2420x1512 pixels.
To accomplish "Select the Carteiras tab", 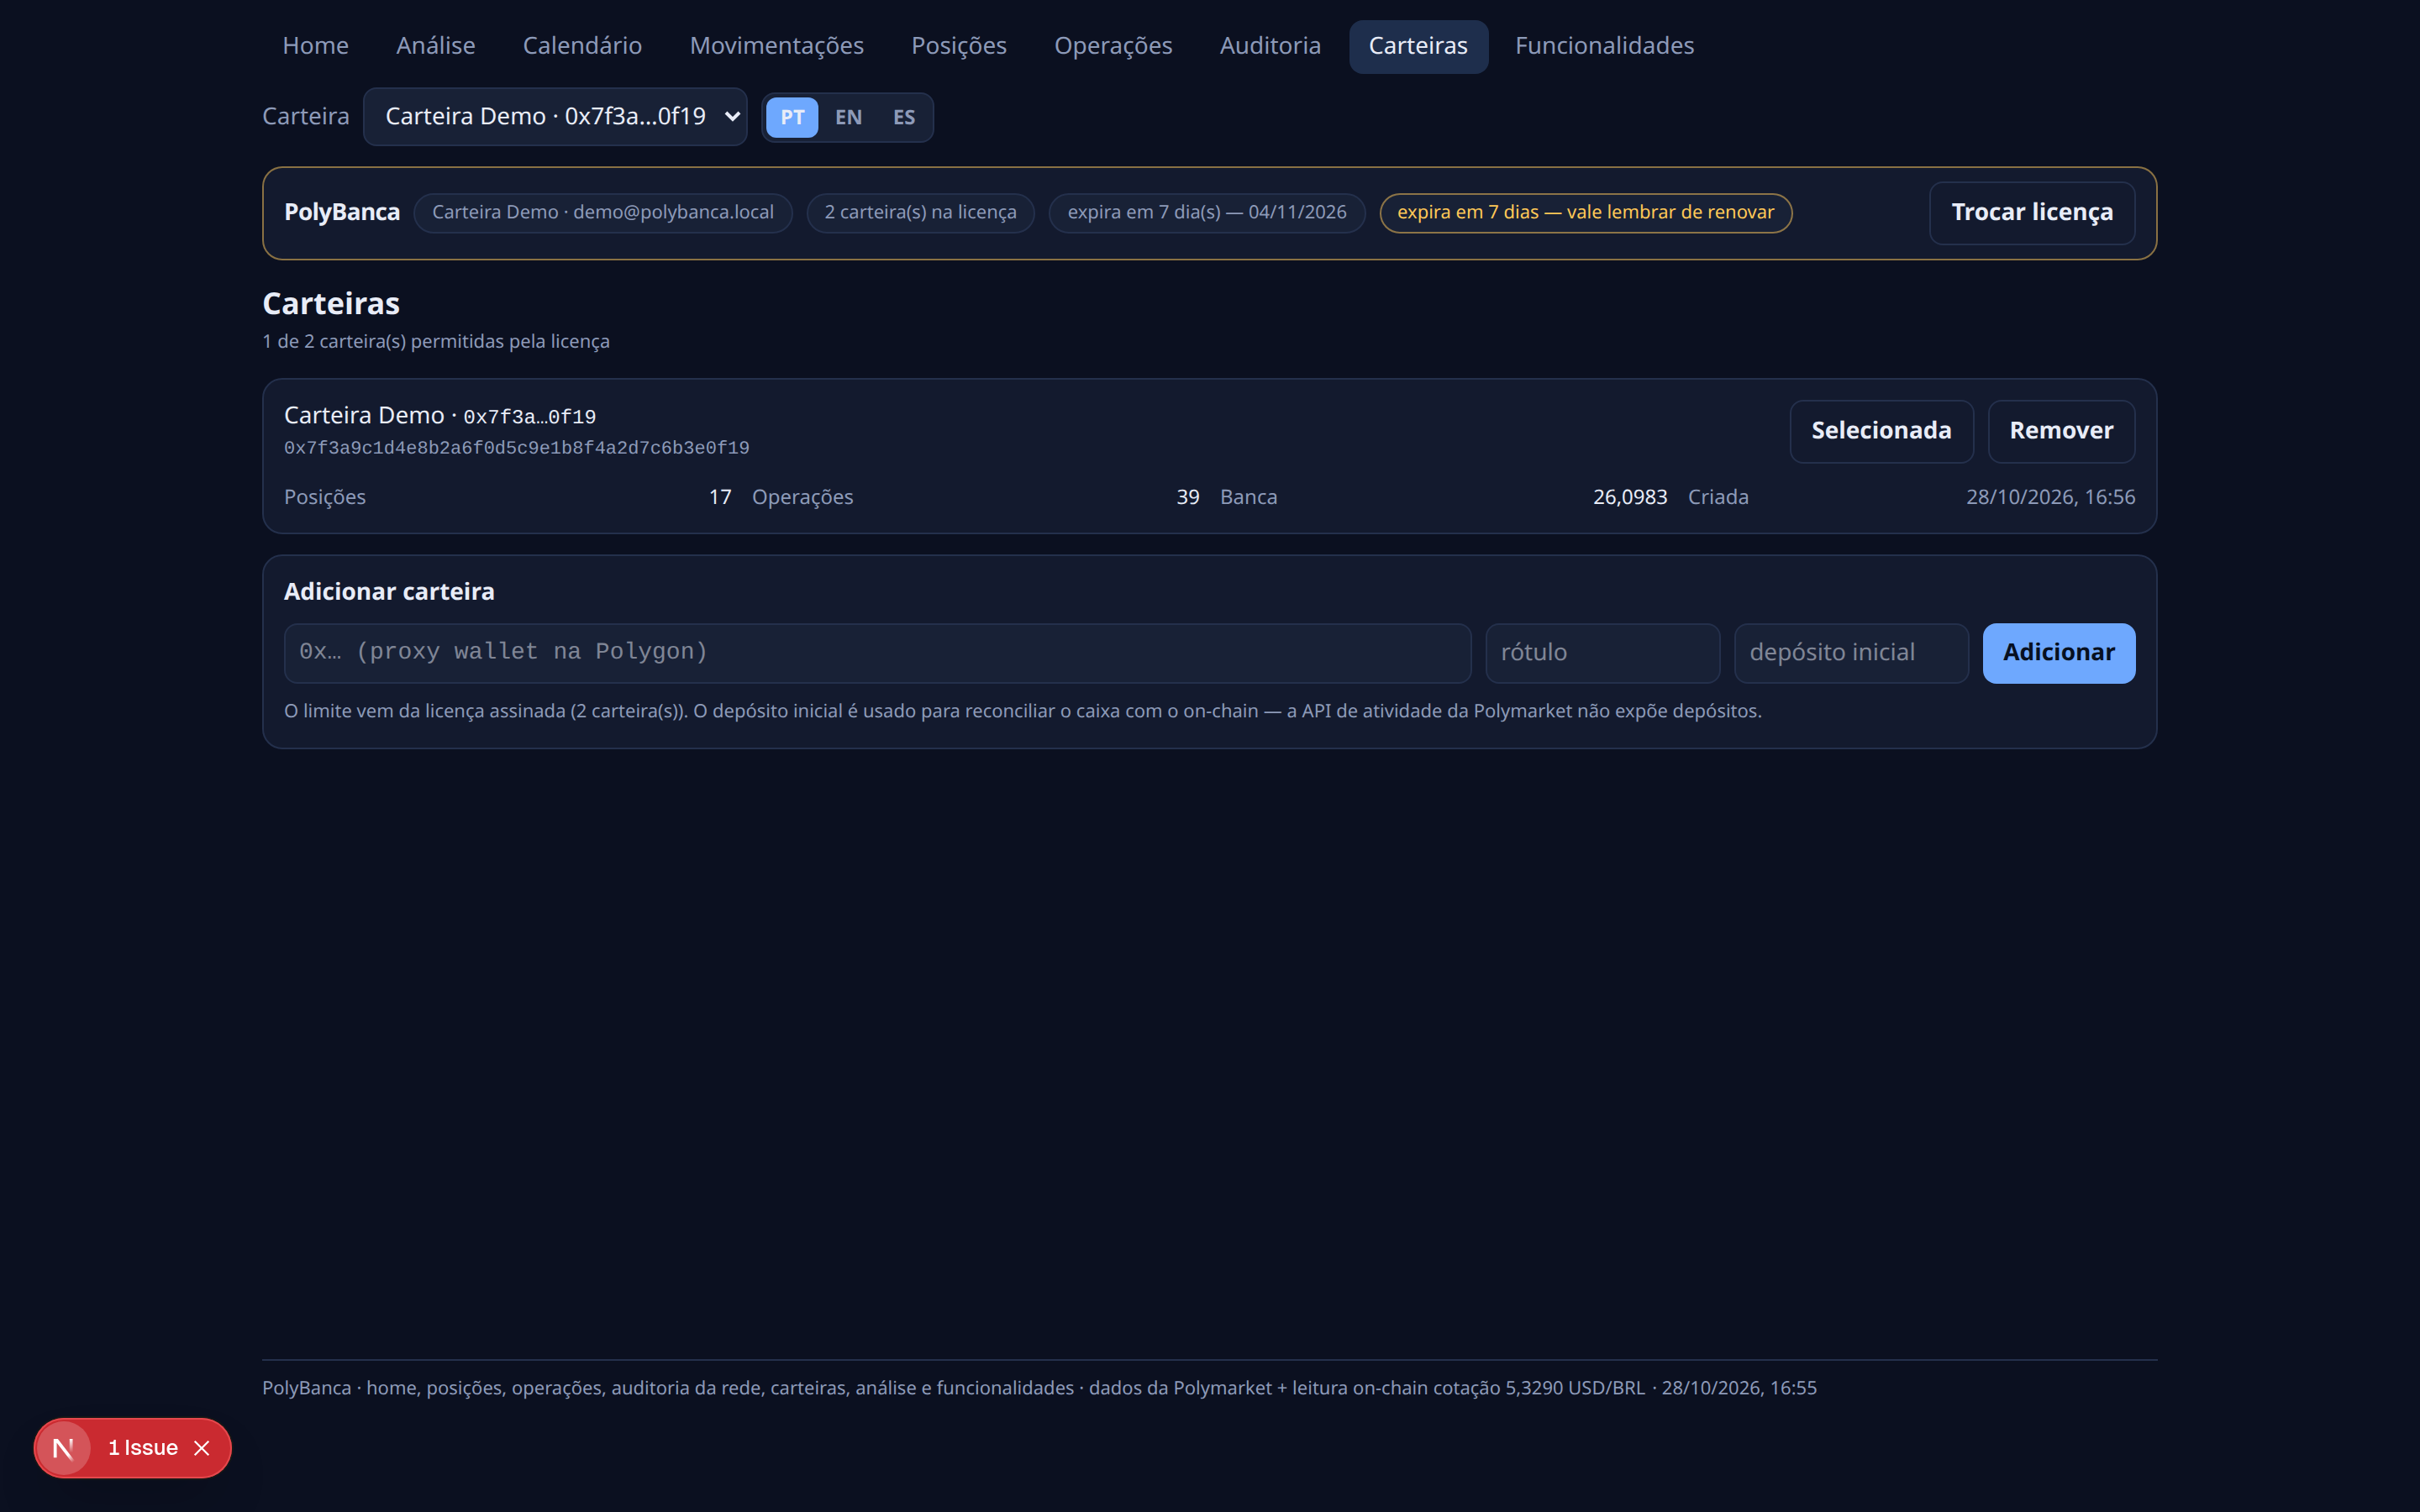I will pos(1418,46).
